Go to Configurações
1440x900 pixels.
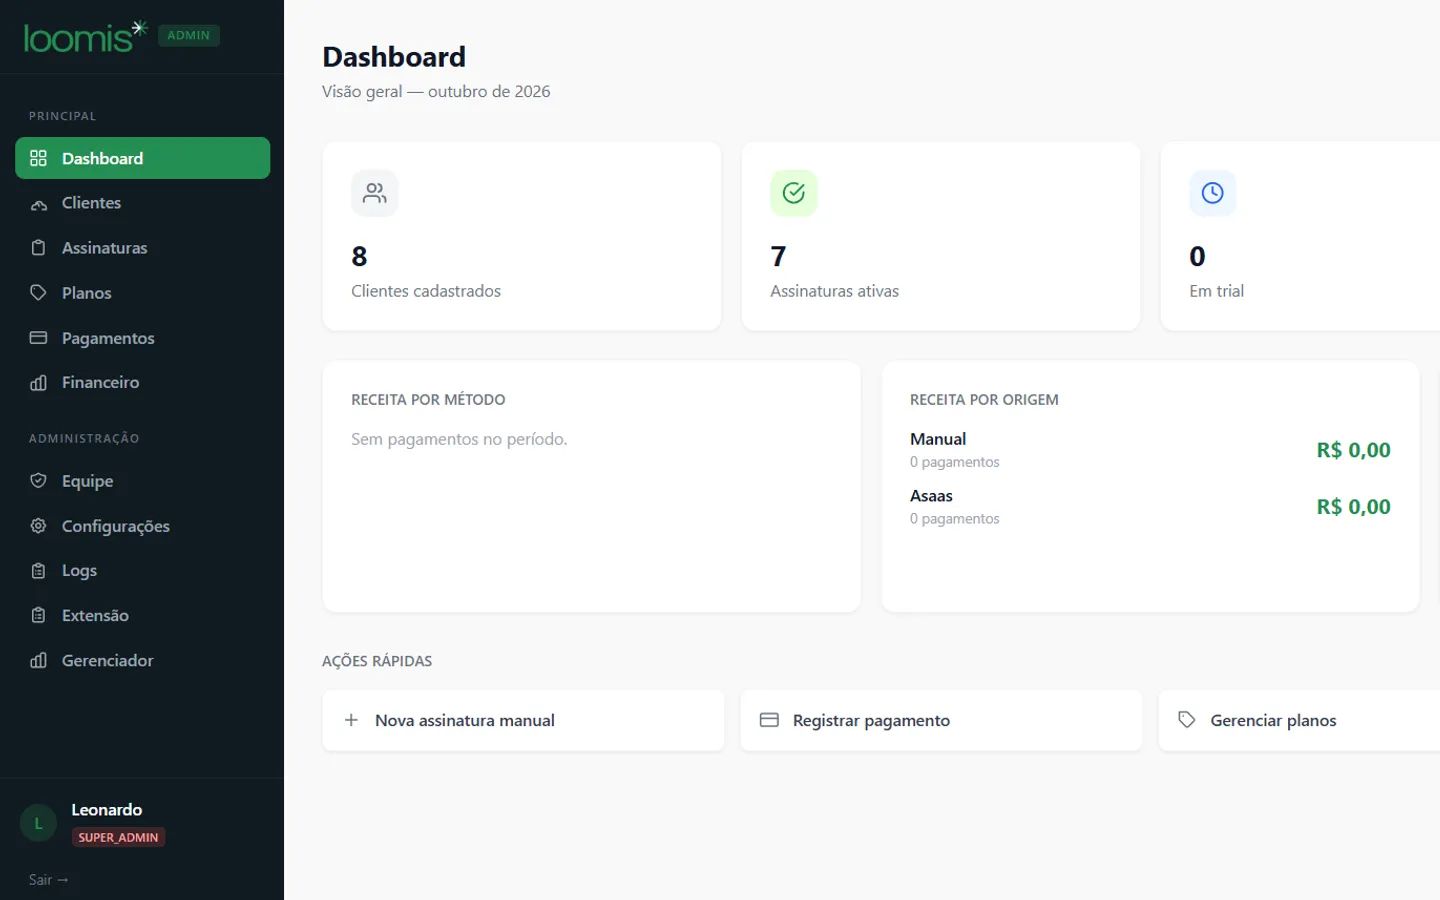143,526
